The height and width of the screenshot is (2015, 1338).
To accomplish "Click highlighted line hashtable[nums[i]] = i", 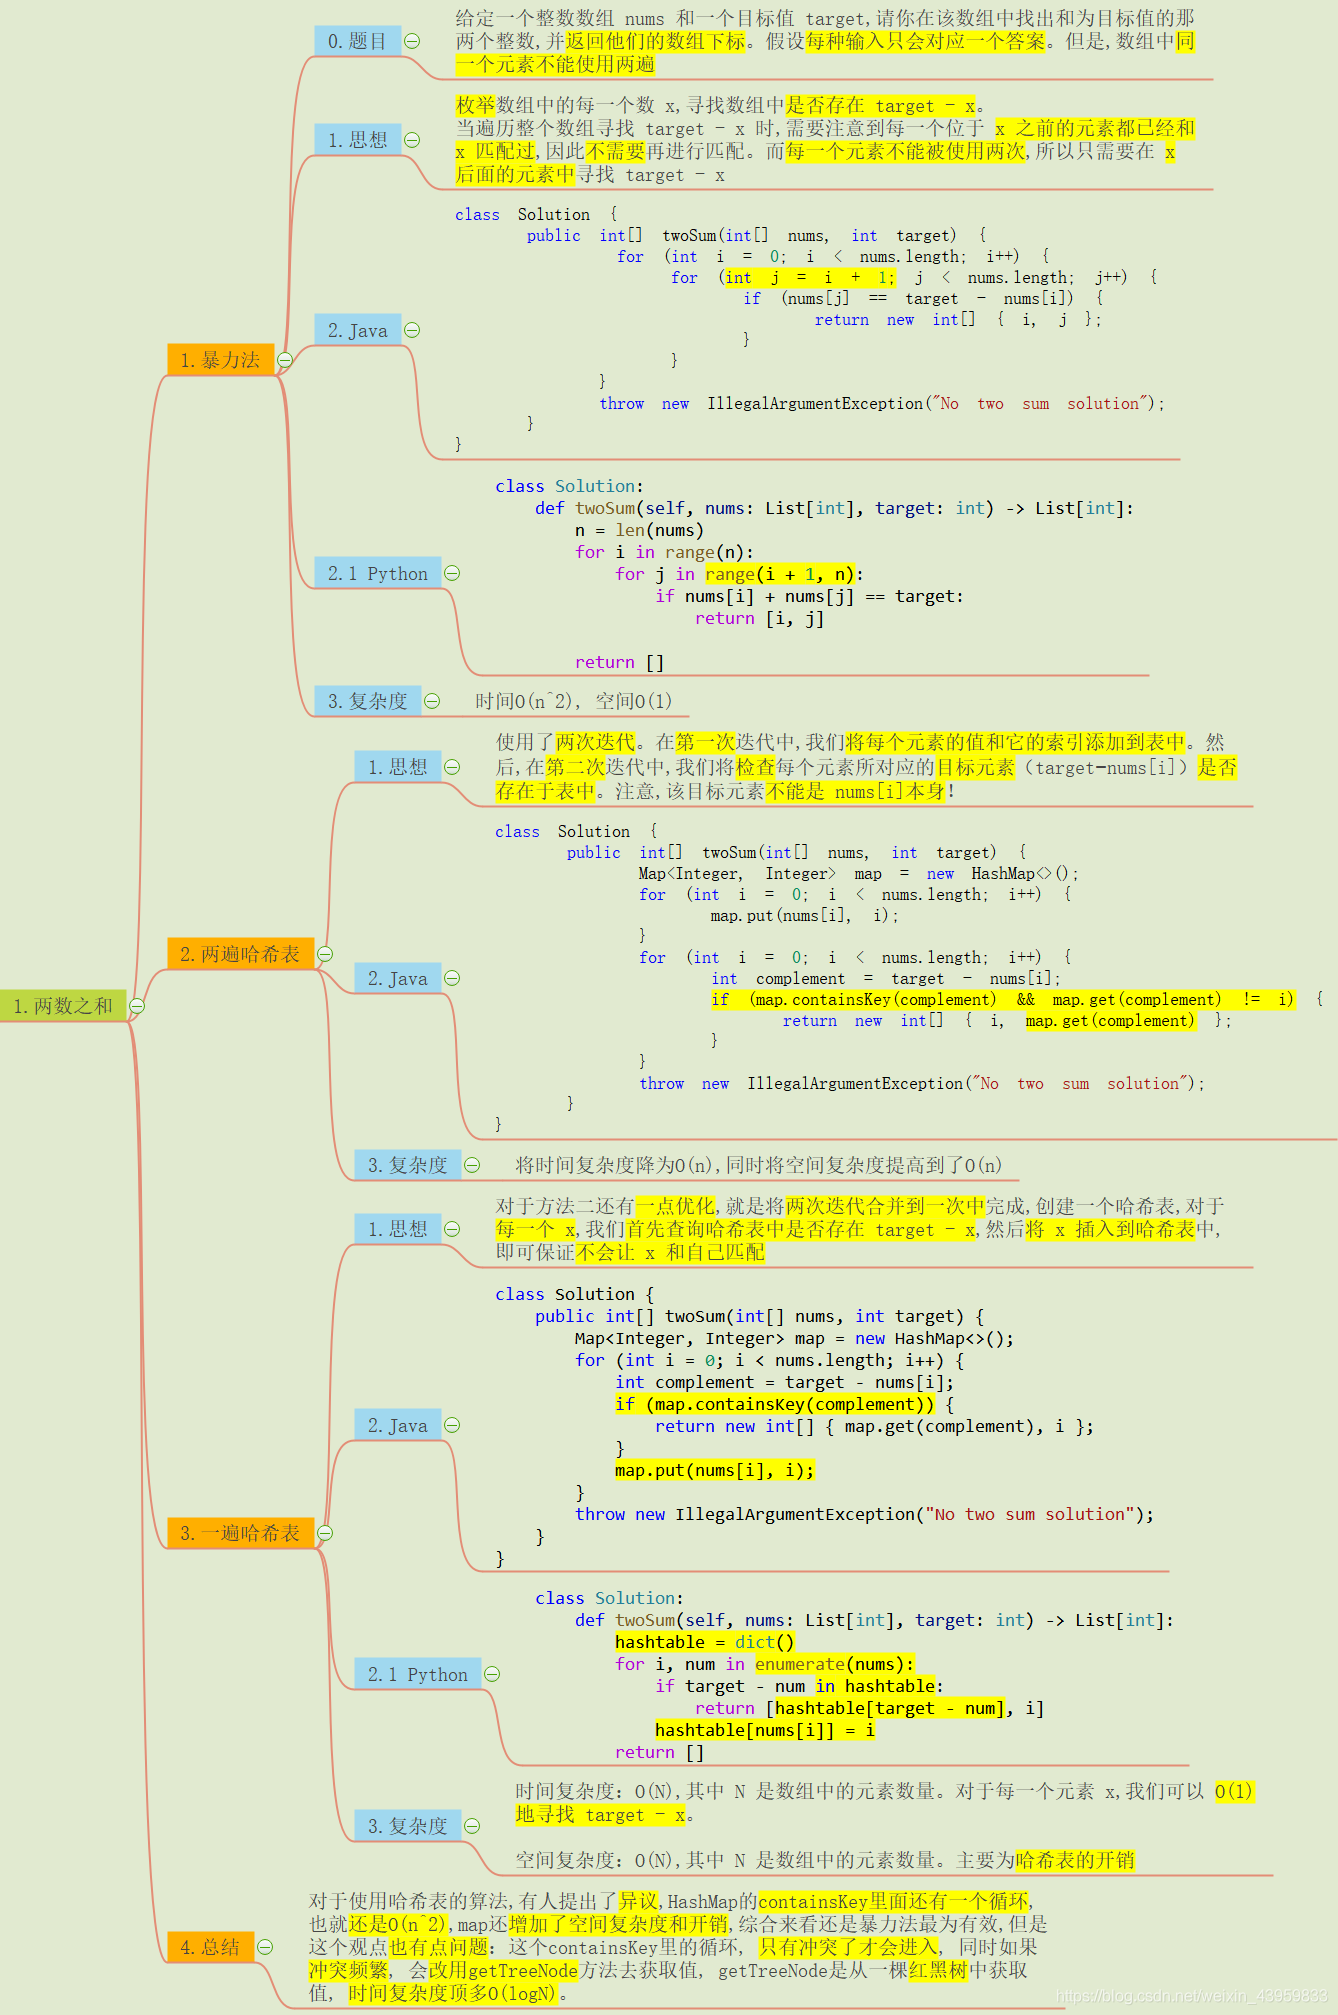I will tap(765, 1730).
